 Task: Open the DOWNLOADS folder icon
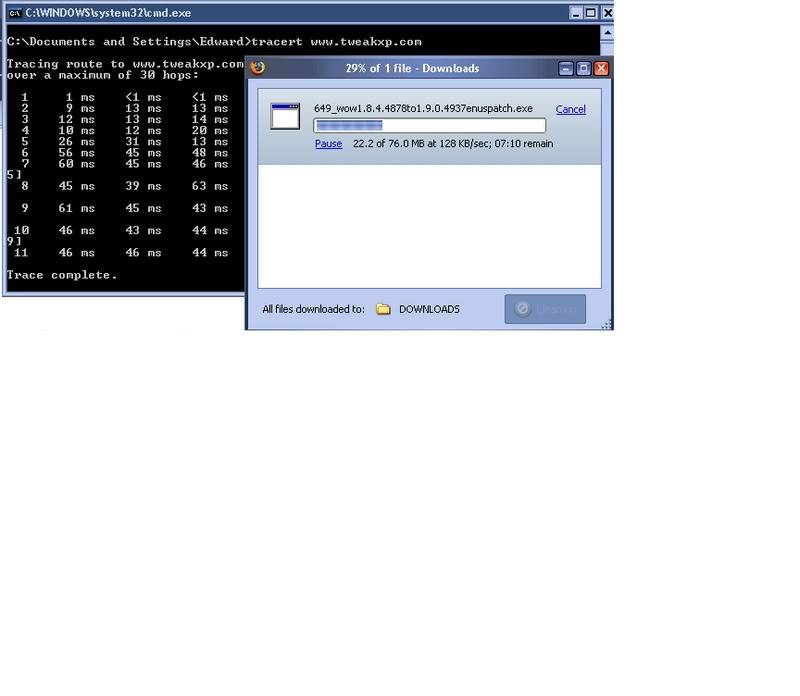[383, 309]
